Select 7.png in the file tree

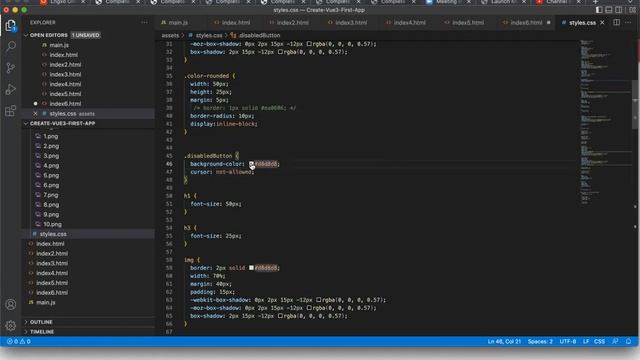(51, 195)
